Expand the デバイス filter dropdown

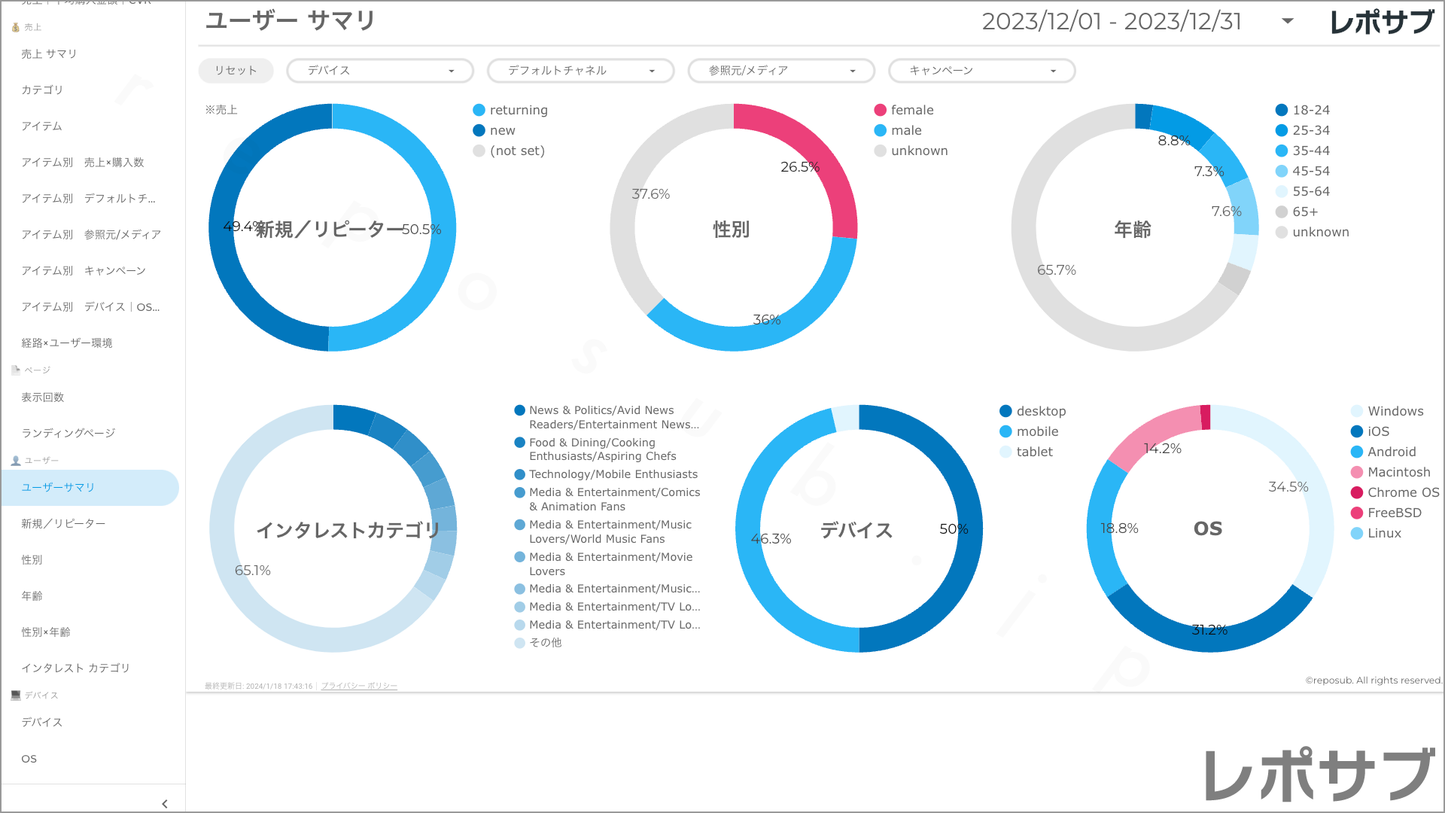[x=380, y=71]
